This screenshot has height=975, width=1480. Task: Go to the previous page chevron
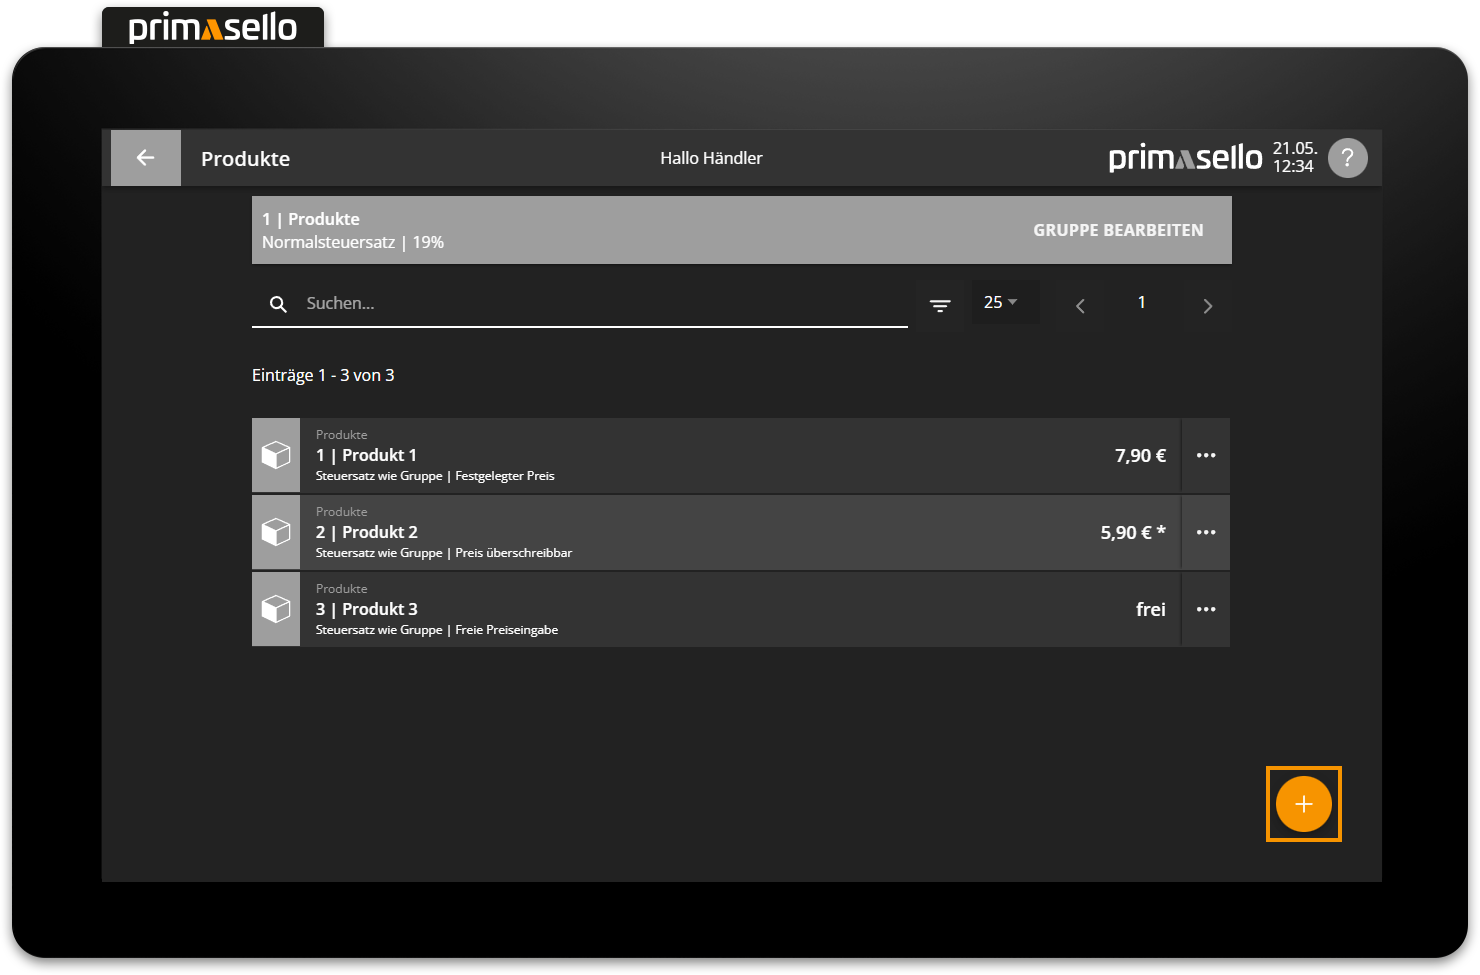tap(1080, 306)
